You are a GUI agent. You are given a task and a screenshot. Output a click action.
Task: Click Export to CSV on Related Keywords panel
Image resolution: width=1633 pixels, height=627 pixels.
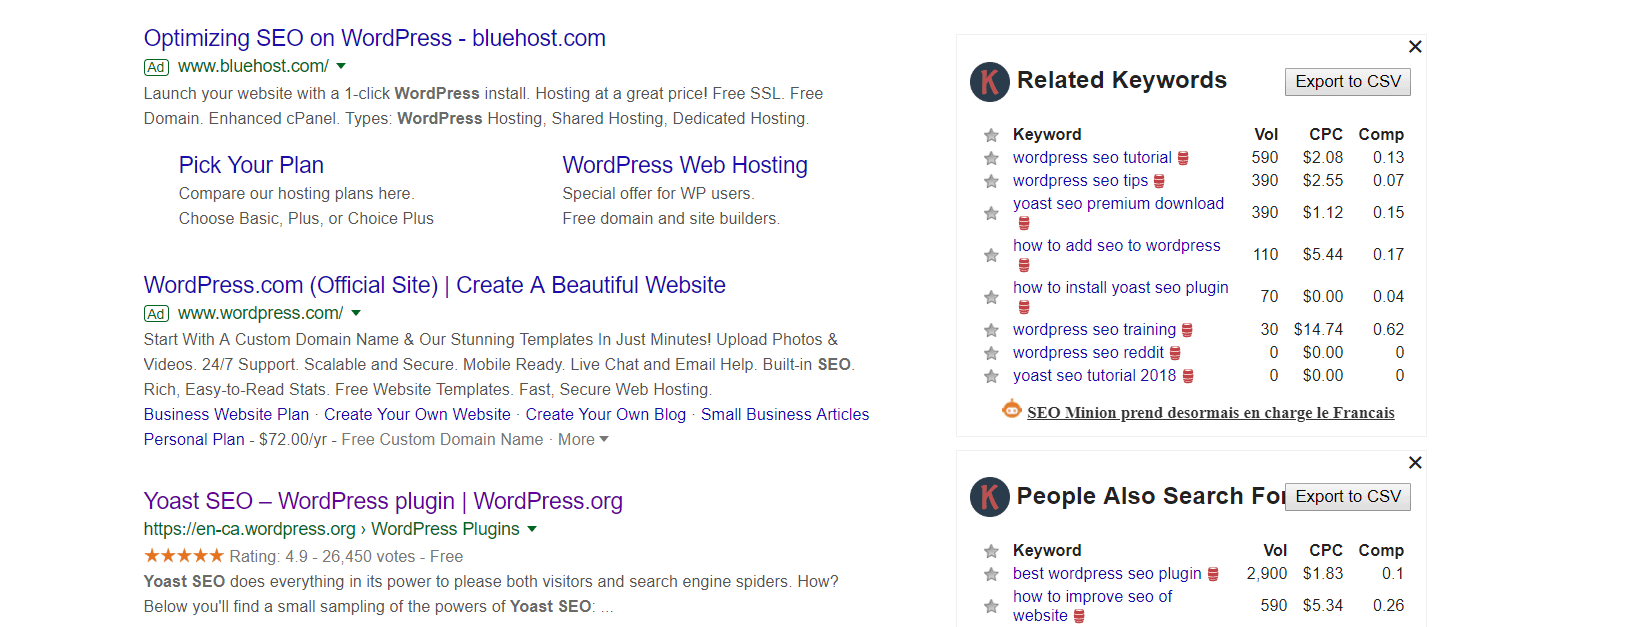pyautogui.click(x=1347, y=82)
